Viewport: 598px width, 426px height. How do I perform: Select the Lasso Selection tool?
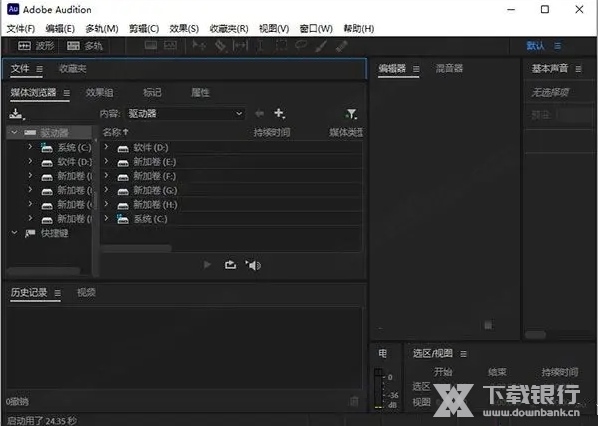pos(301,45)
